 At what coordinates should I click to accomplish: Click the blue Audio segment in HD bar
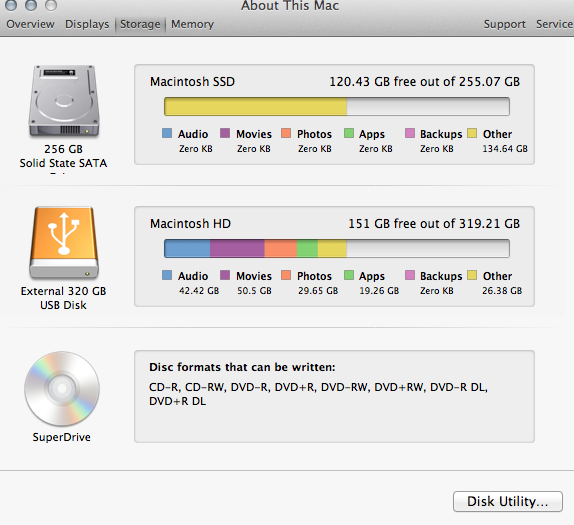187,249
